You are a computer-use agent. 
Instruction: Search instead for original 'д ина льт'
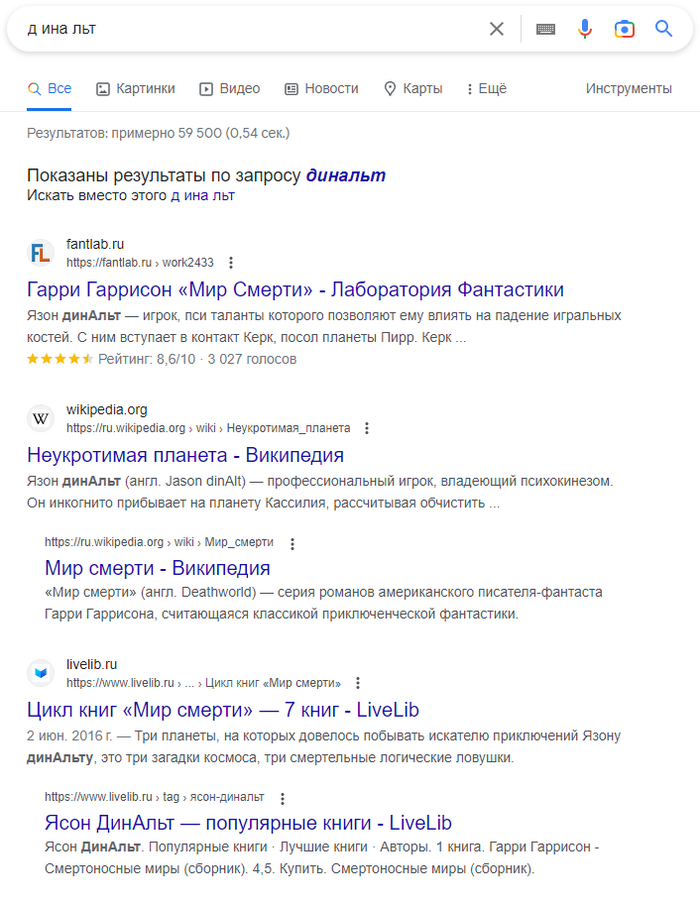[x=202, y=196]
